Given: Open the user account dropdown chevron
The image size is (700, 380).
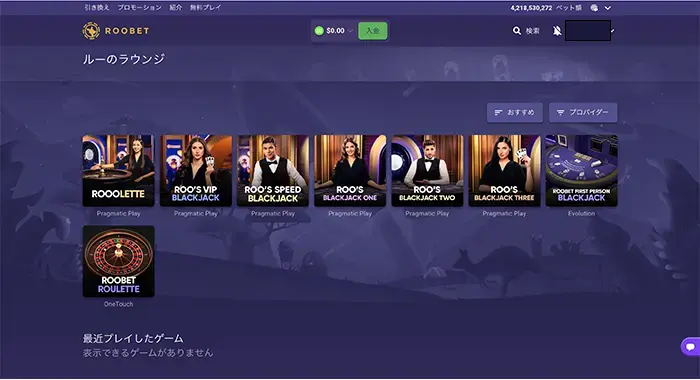Looking at the screenshot, I should pos(612,31).
